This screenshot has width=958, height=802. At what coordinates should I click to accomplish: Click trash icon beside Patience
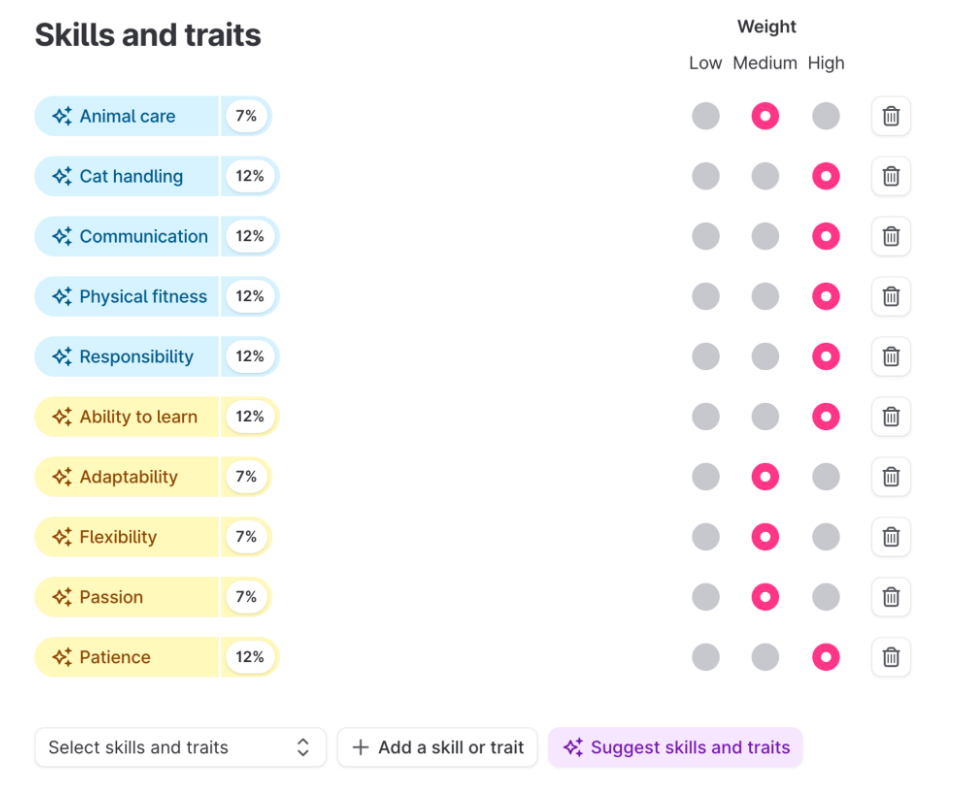(890, 657)
